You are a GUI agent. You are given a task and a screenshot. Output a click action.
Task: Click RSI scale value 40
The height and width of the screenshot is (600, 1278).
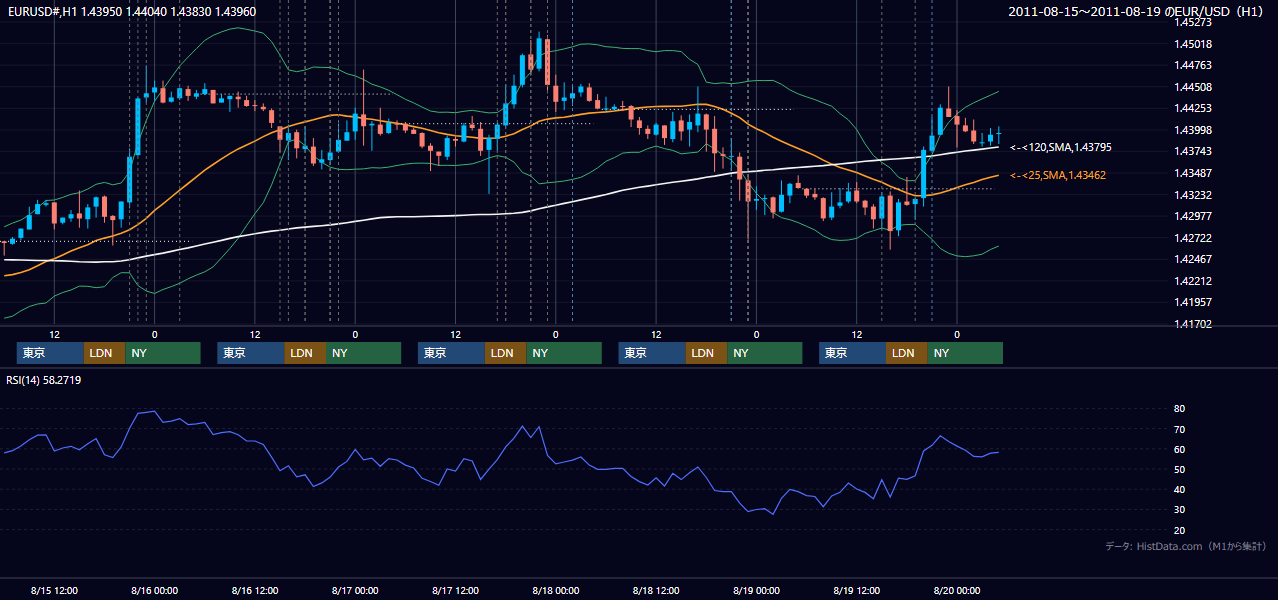pos(1180,489)
